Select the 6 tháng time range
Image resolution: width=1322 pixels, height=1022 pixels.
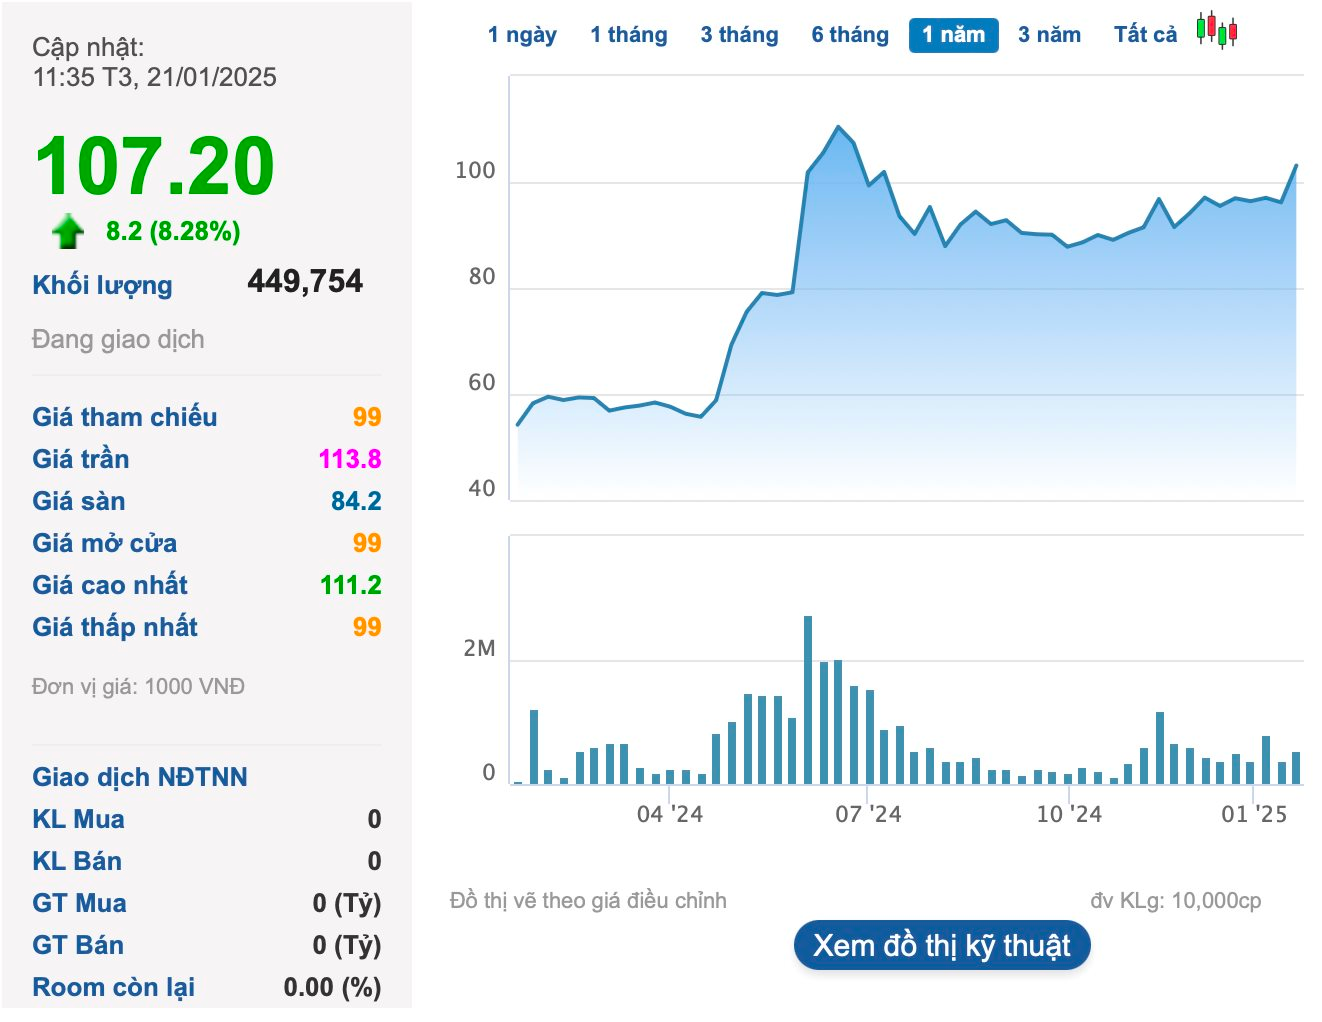850,35
